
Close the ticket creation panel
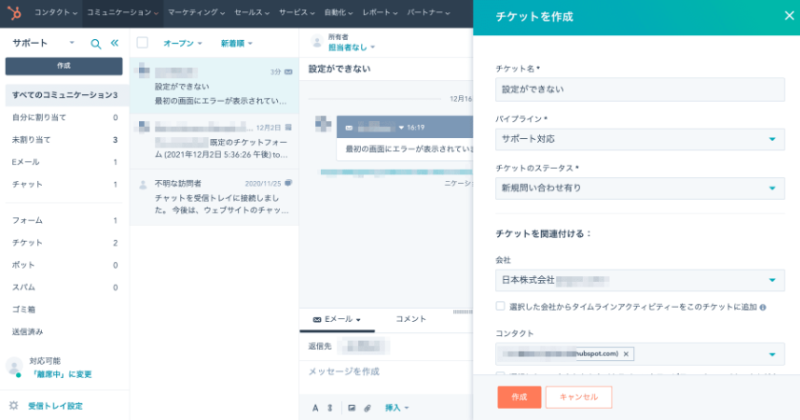coord(789,16)
